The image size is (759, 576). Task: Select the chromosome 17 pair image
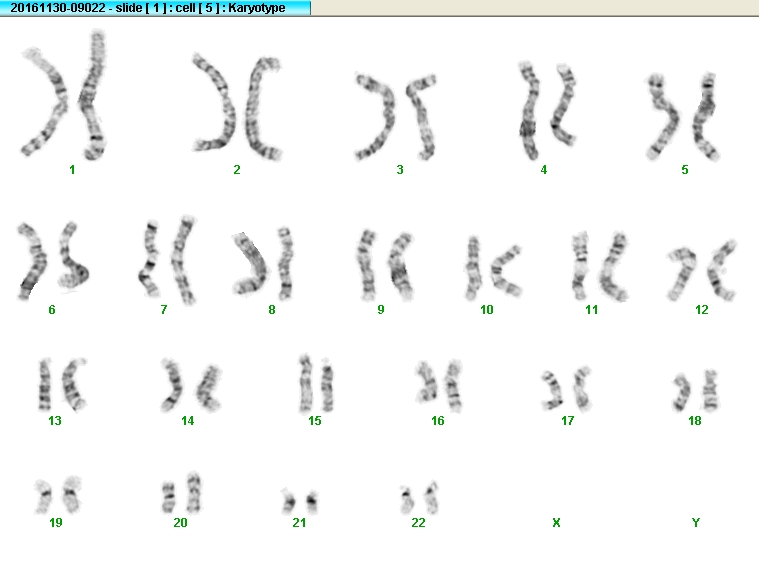tap(567, 389)
